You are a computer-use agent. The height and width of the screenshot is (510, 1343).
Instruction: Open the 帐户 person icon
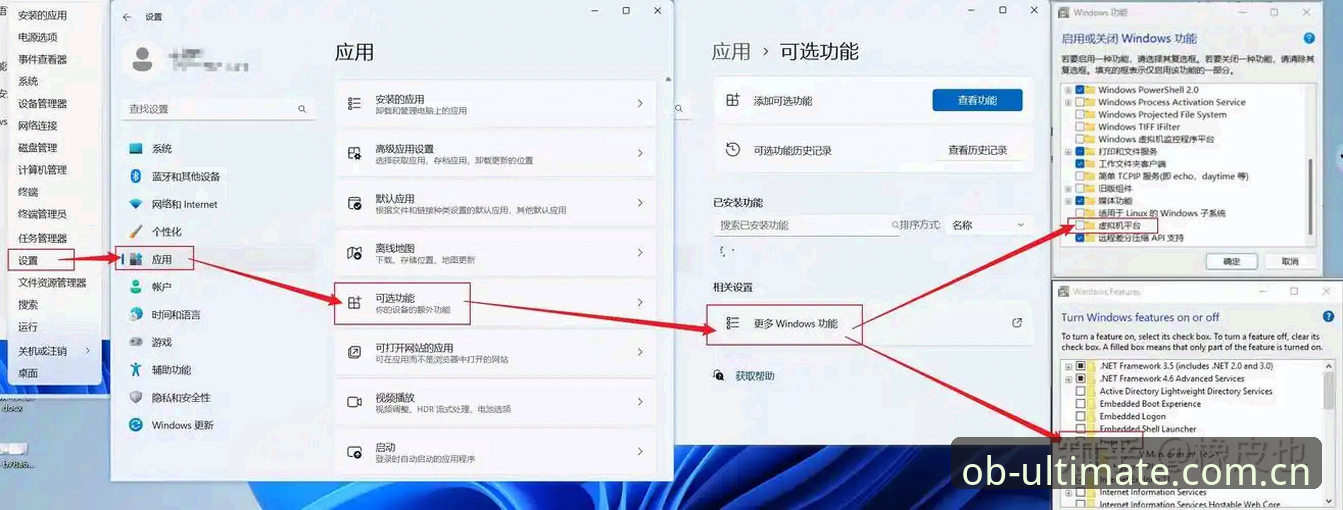click(x=136, y=286)
